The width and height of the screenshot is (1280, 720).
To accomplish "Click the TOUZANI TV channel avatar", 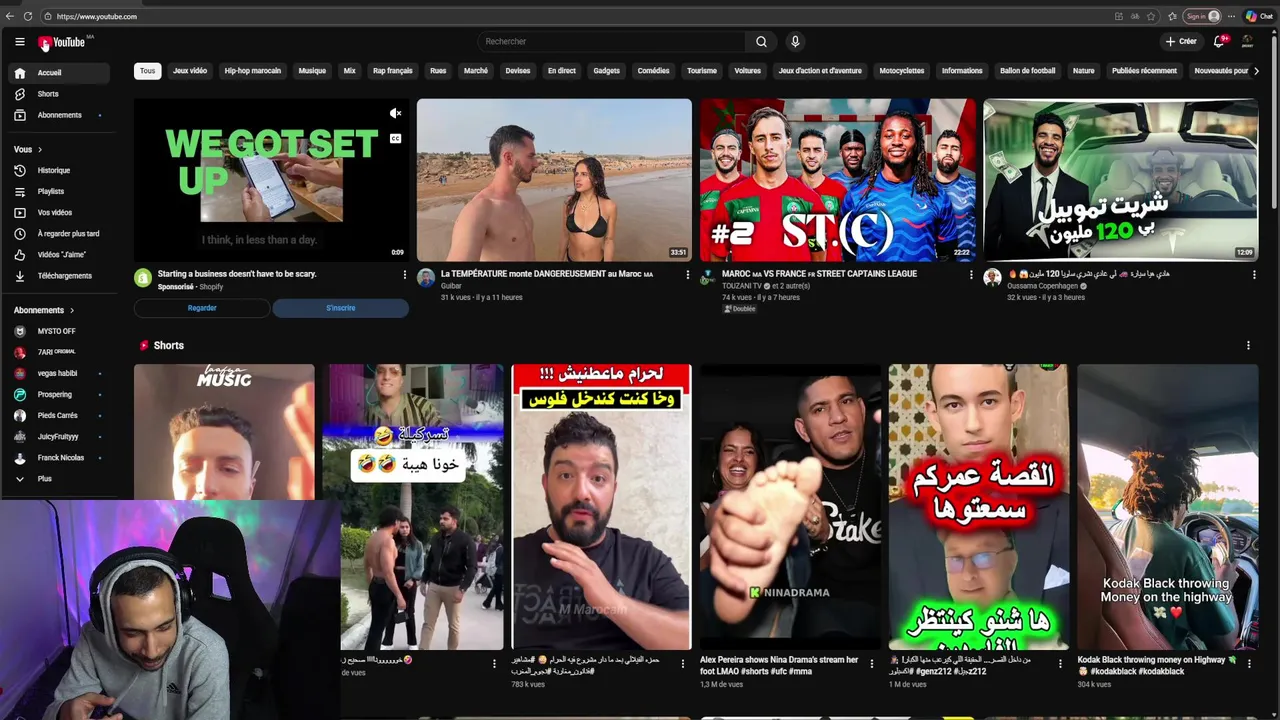I will [708, 278].
